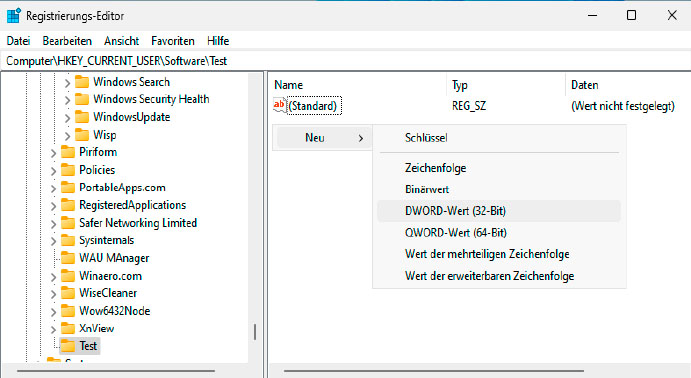
Task: Expand the WindowsUpdate key
Action: coord(67,118)
